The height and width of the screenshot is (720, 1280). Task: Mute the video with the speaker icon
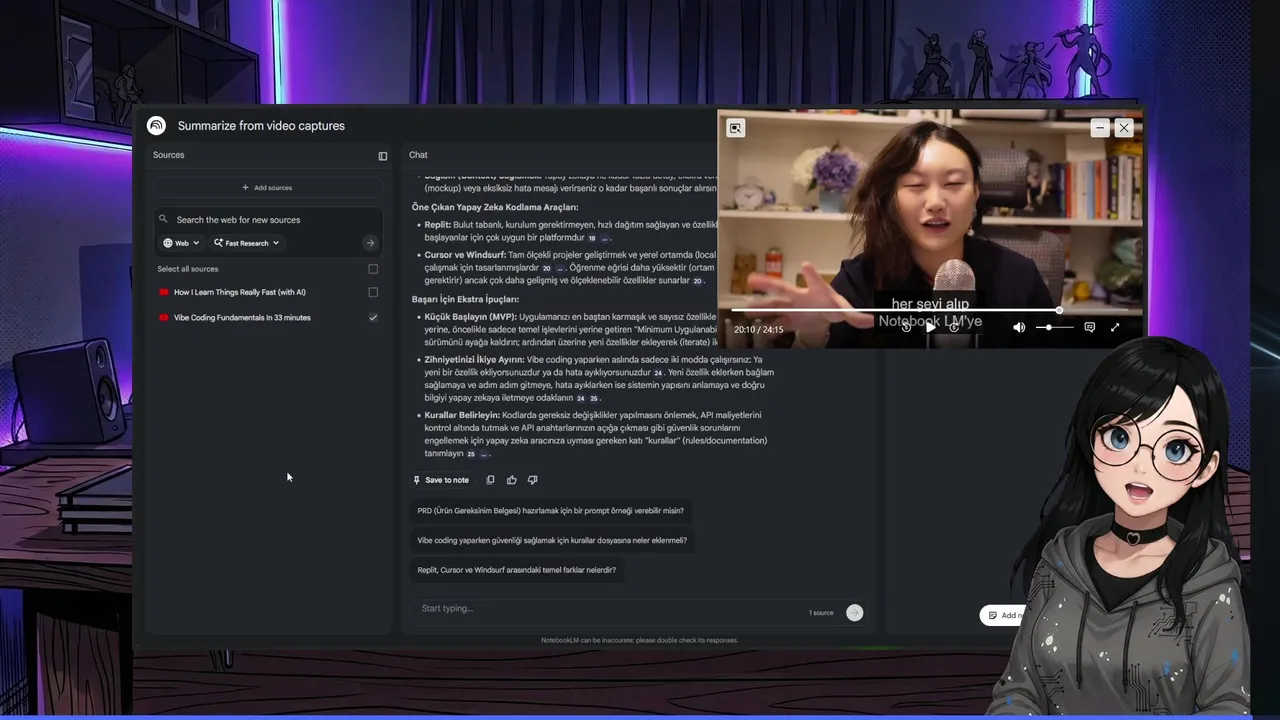1019,327
